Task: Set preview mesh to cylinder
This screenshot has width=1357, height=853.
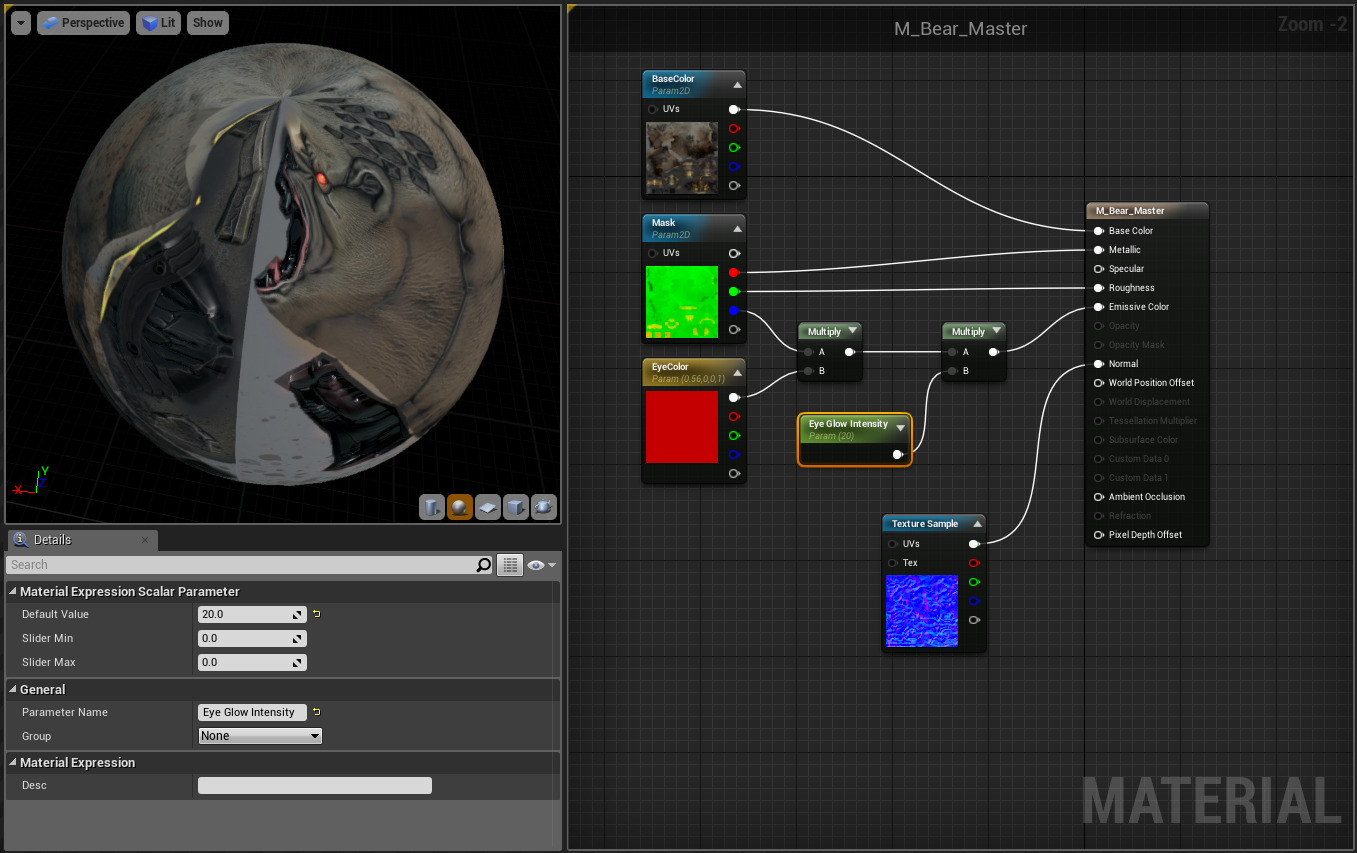Action: 431,507
